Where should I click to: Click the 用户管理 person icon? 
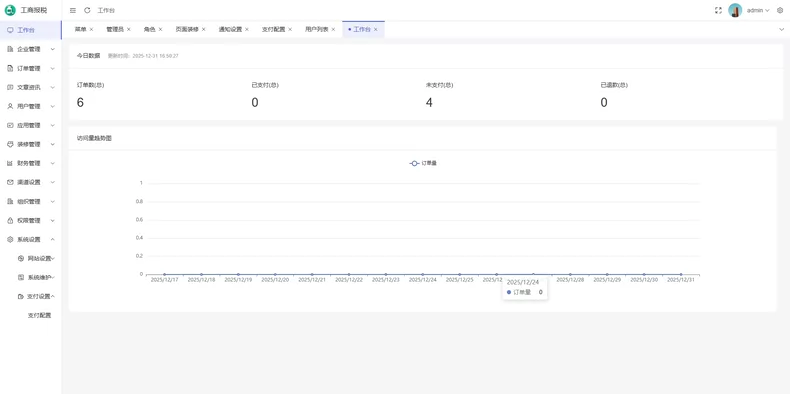[10, 106]
